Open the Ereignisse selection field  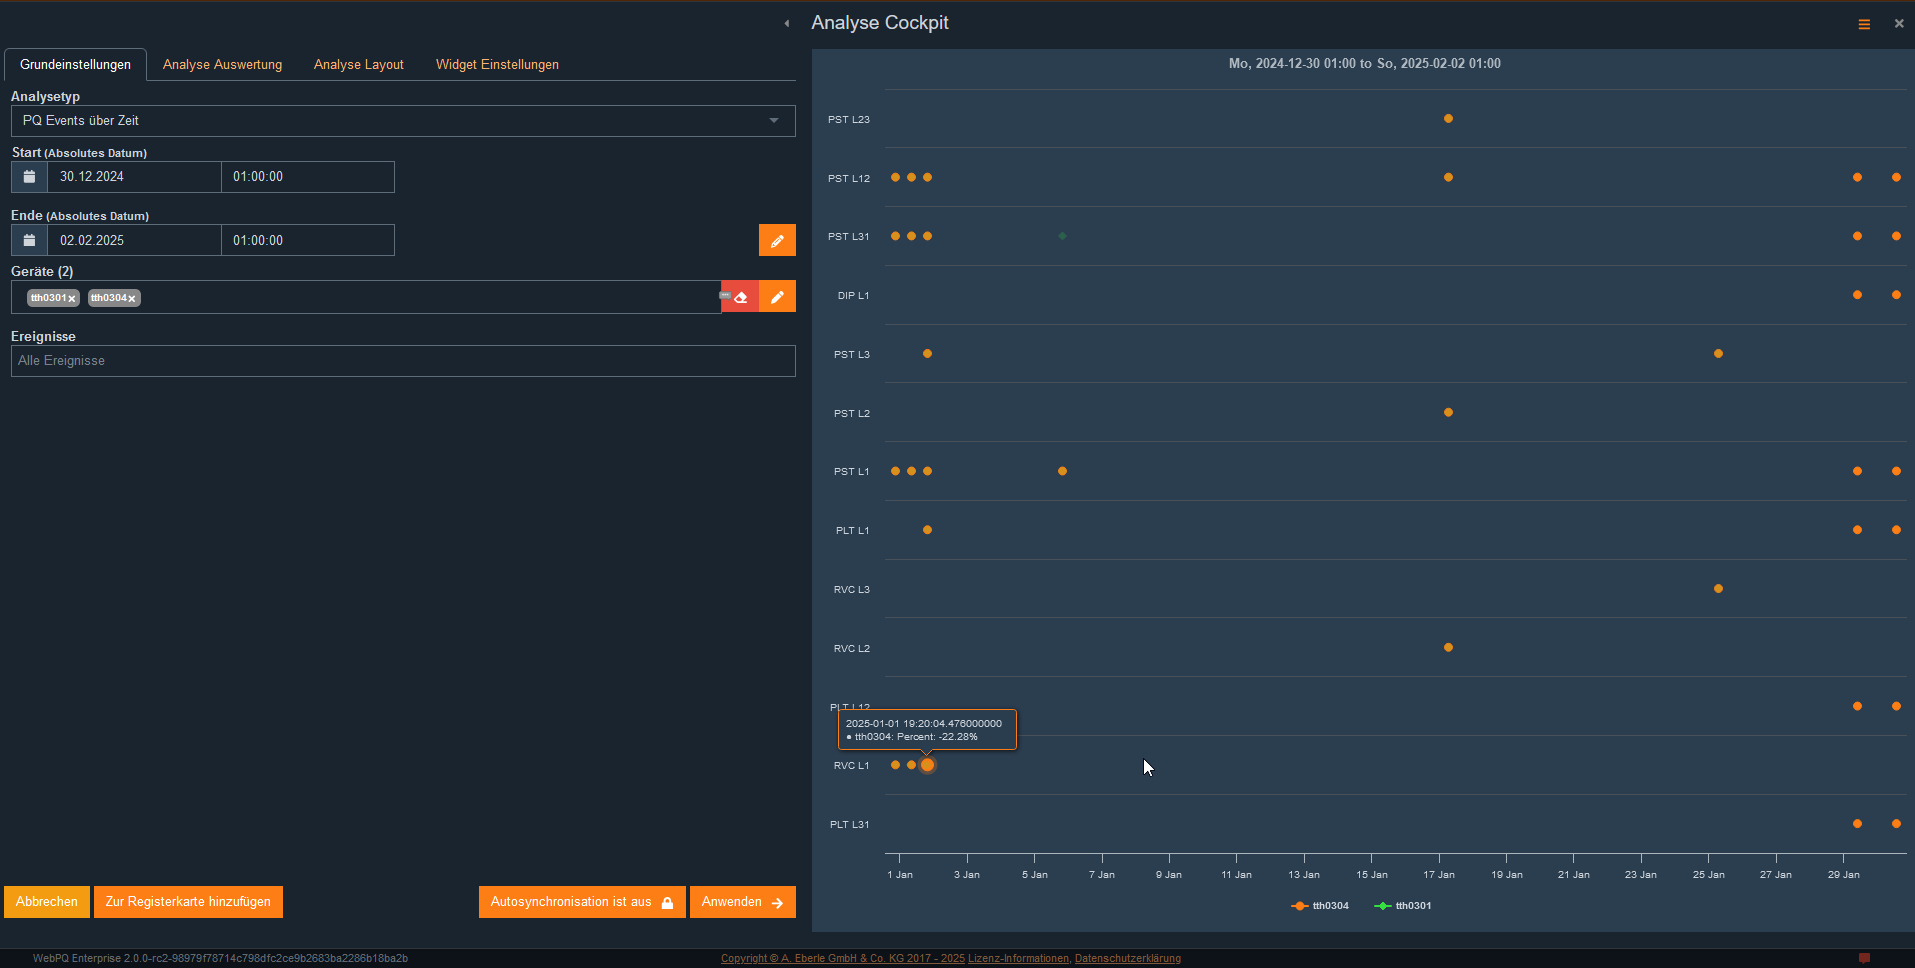click(403, 361)
